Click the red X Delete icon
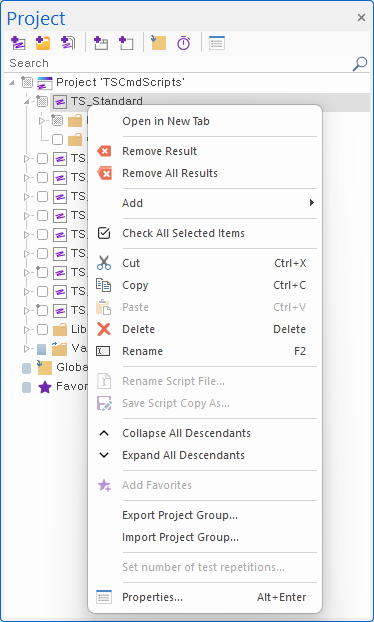 (x=104, y=329)
